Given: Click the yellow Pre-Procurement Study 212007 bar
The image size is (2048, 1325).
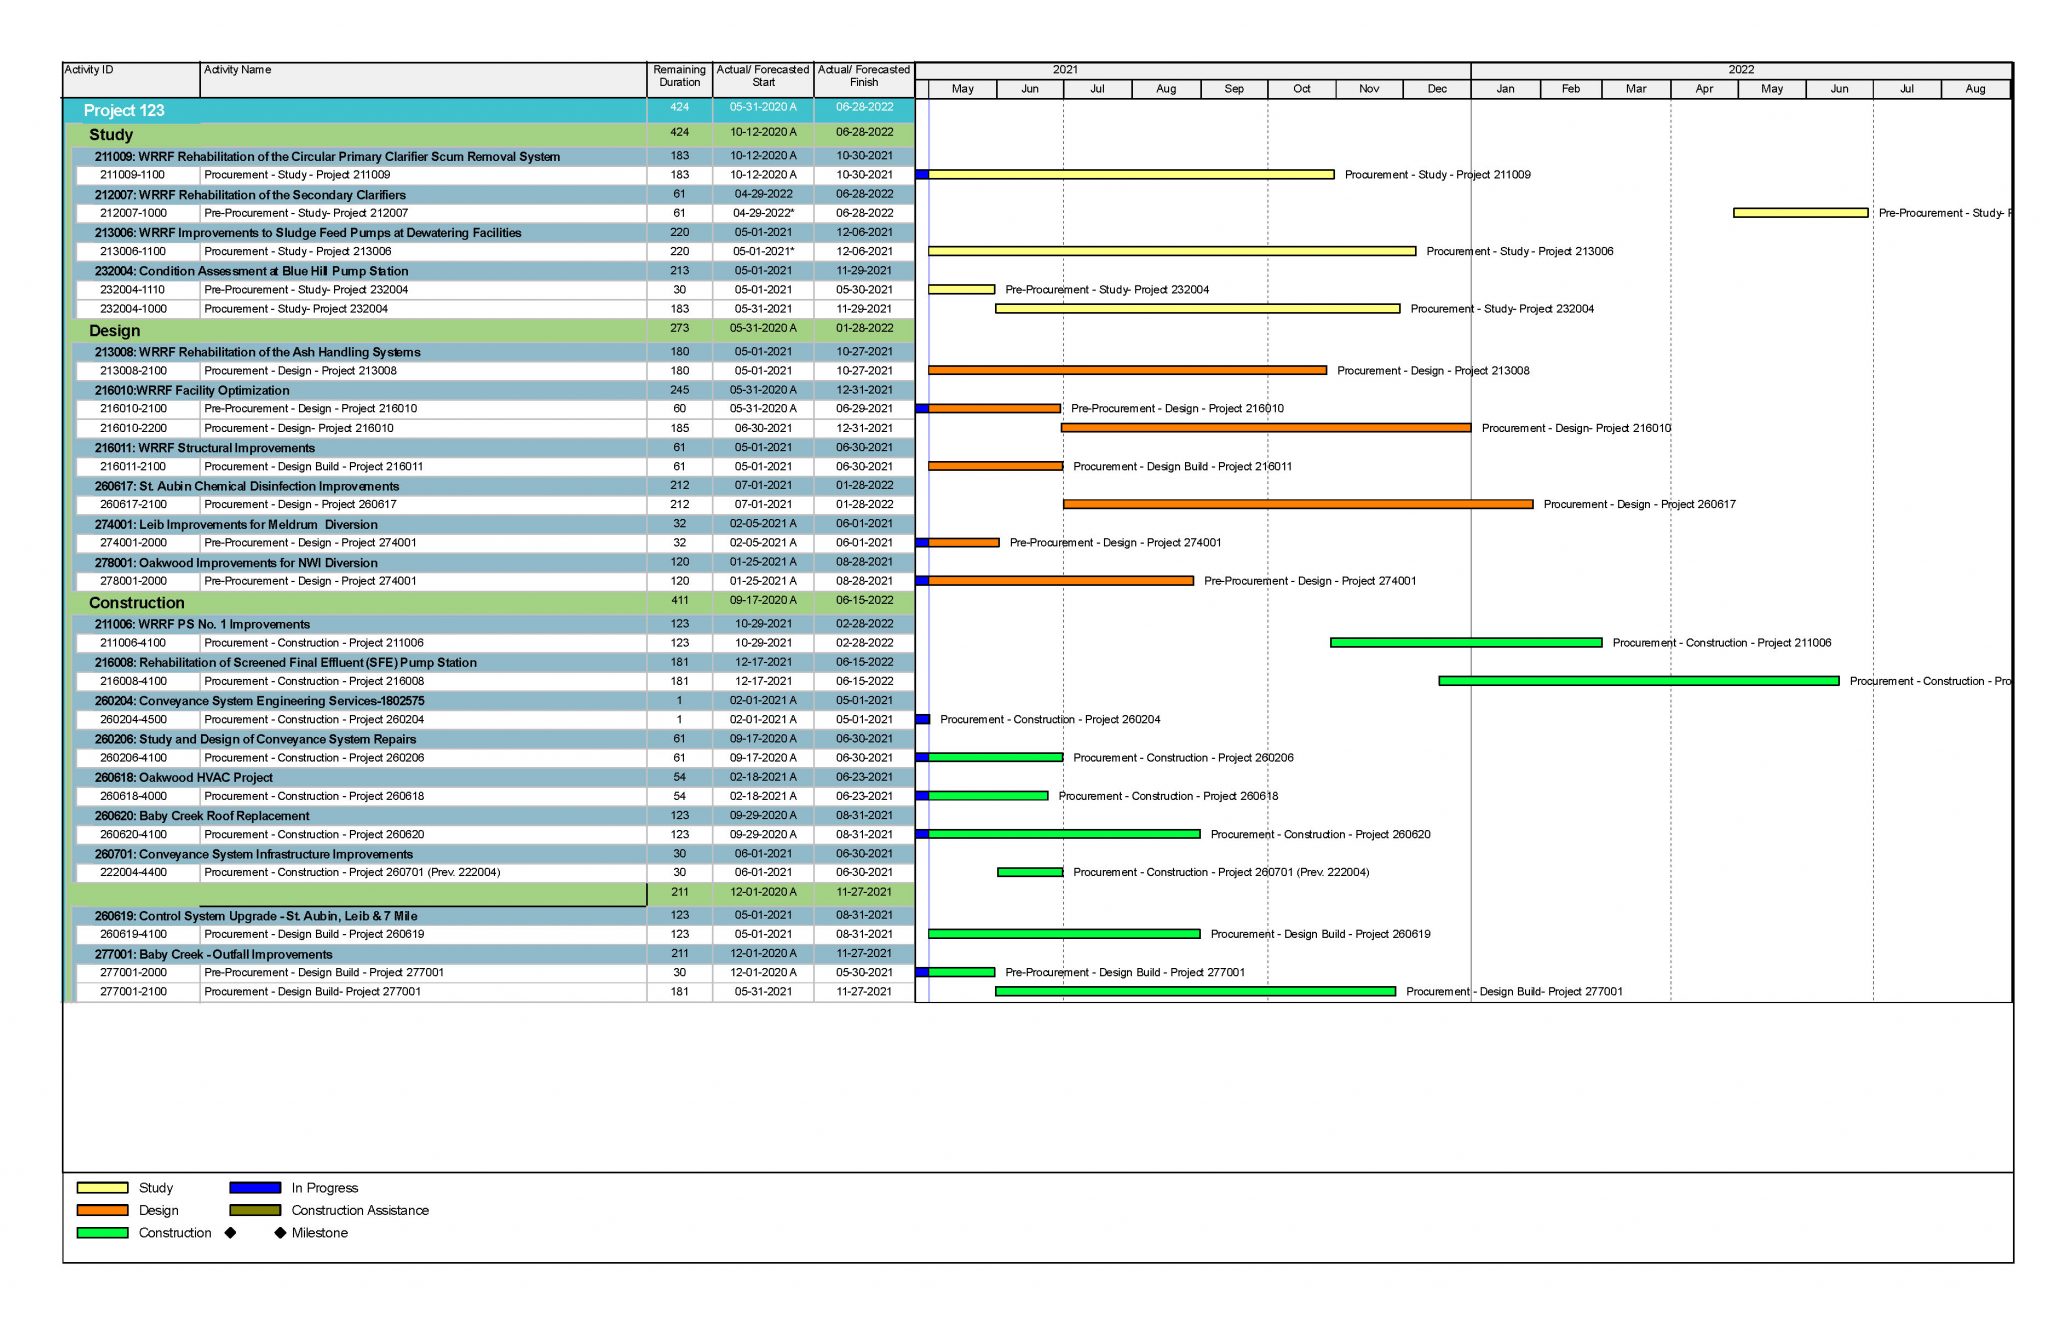Looking at the screenshot, I should pyautogui.click(x=1800, y=213).
